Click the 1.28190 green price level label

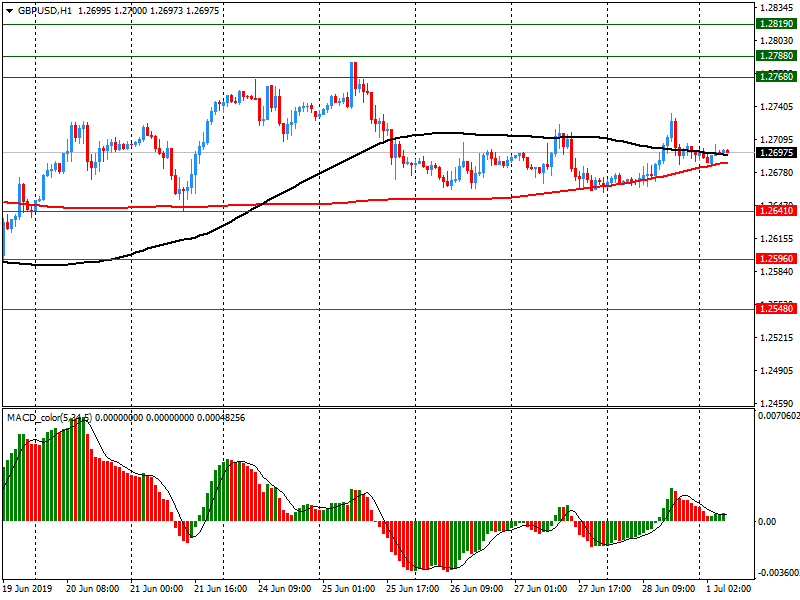tap(776, 24)
